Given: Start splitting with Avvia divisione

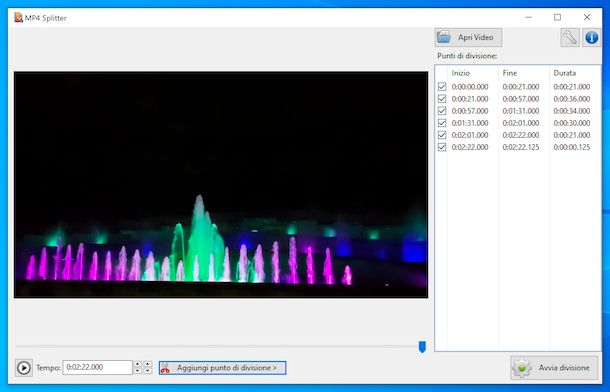Looking at the screenshot, I should tap(554, 368).
